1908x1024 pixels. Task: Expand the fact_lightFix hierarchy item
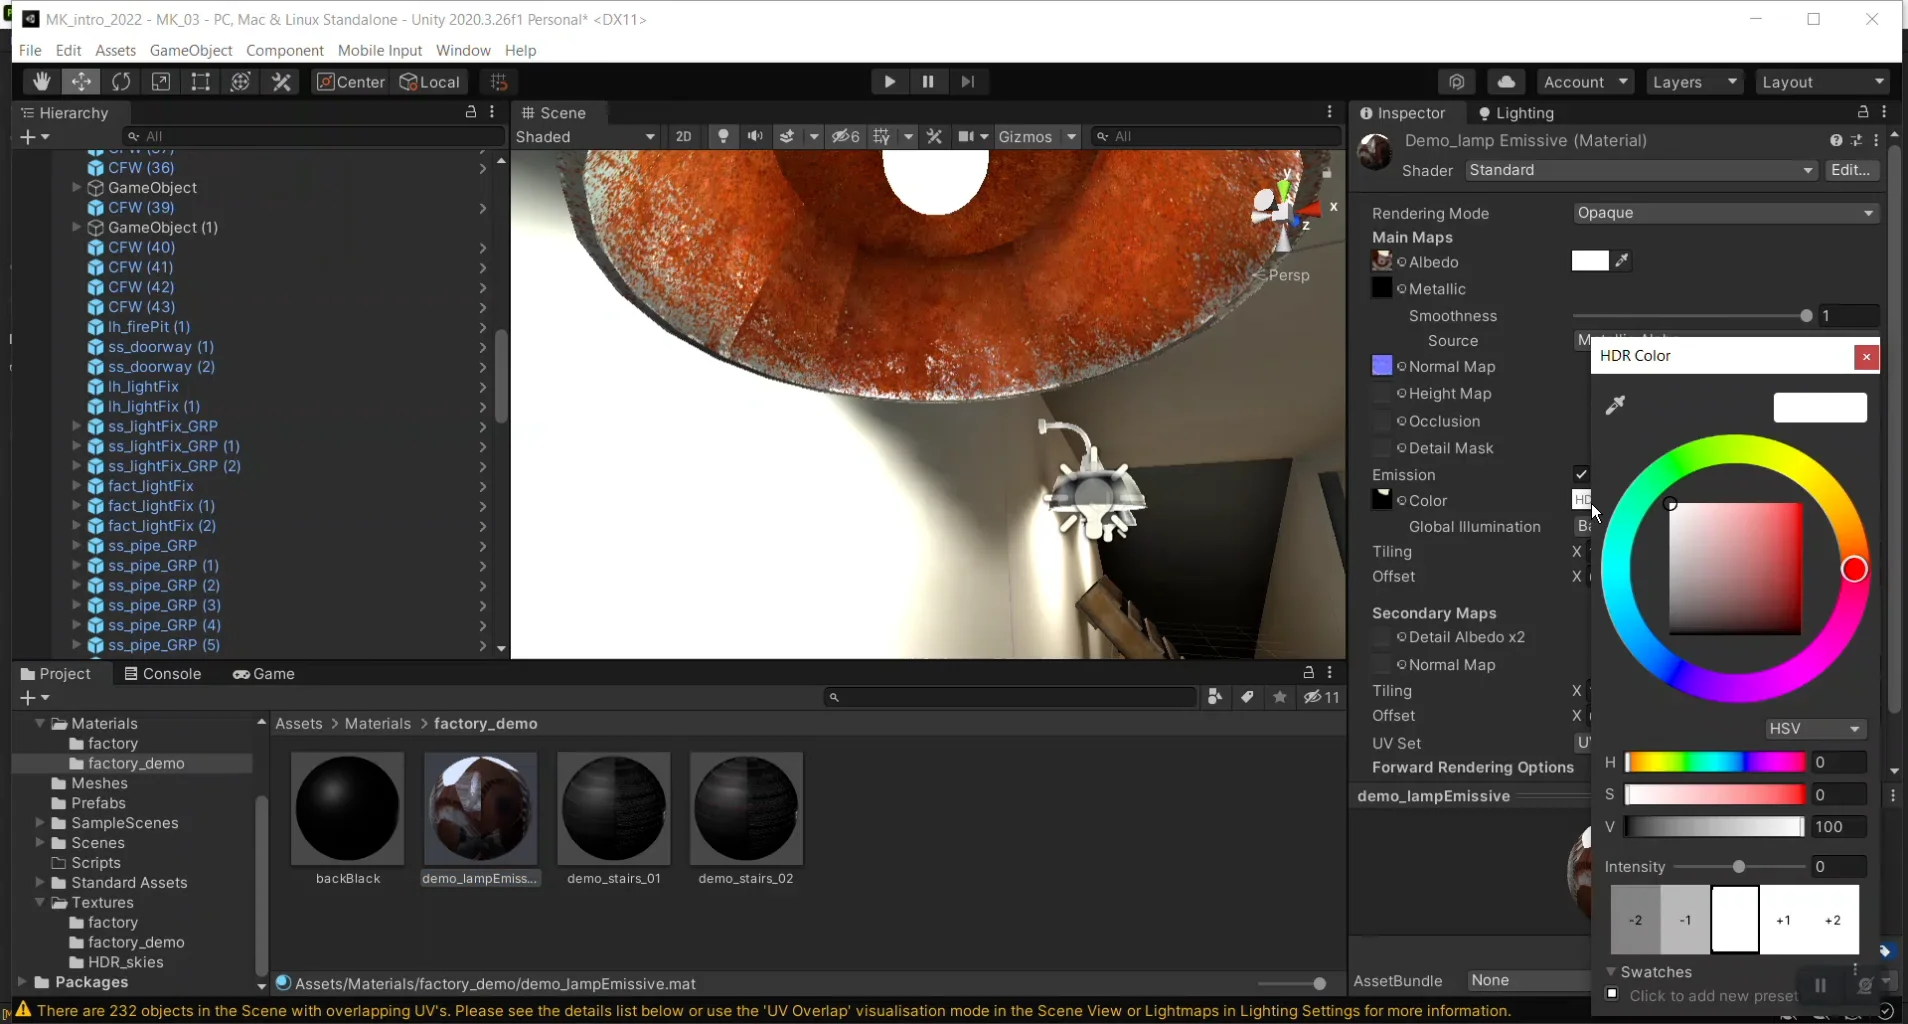click(x=78, y=487)
